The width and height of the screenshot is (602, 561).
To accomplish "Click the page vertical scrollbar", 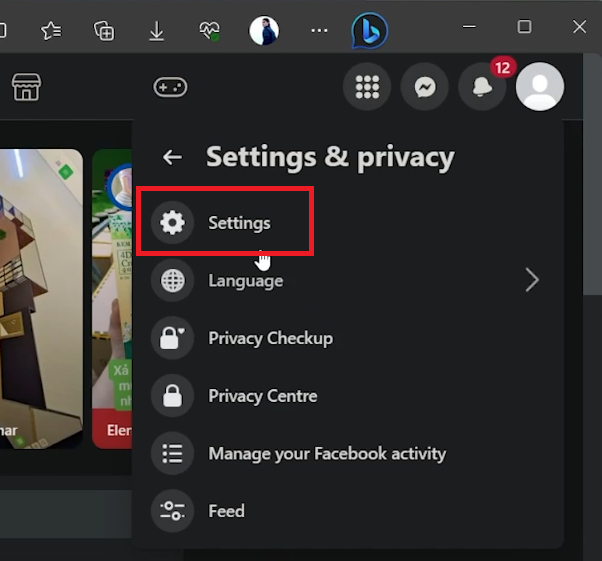I will click(592, 175).
